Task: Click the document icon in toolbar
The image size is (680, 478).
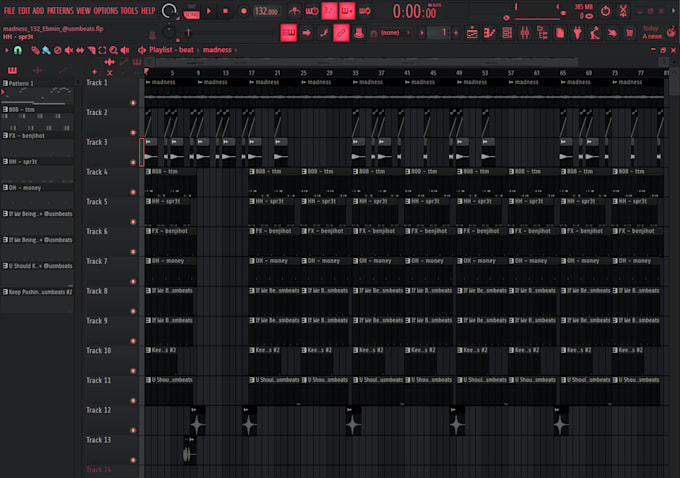Action: [x=560, y=33]
